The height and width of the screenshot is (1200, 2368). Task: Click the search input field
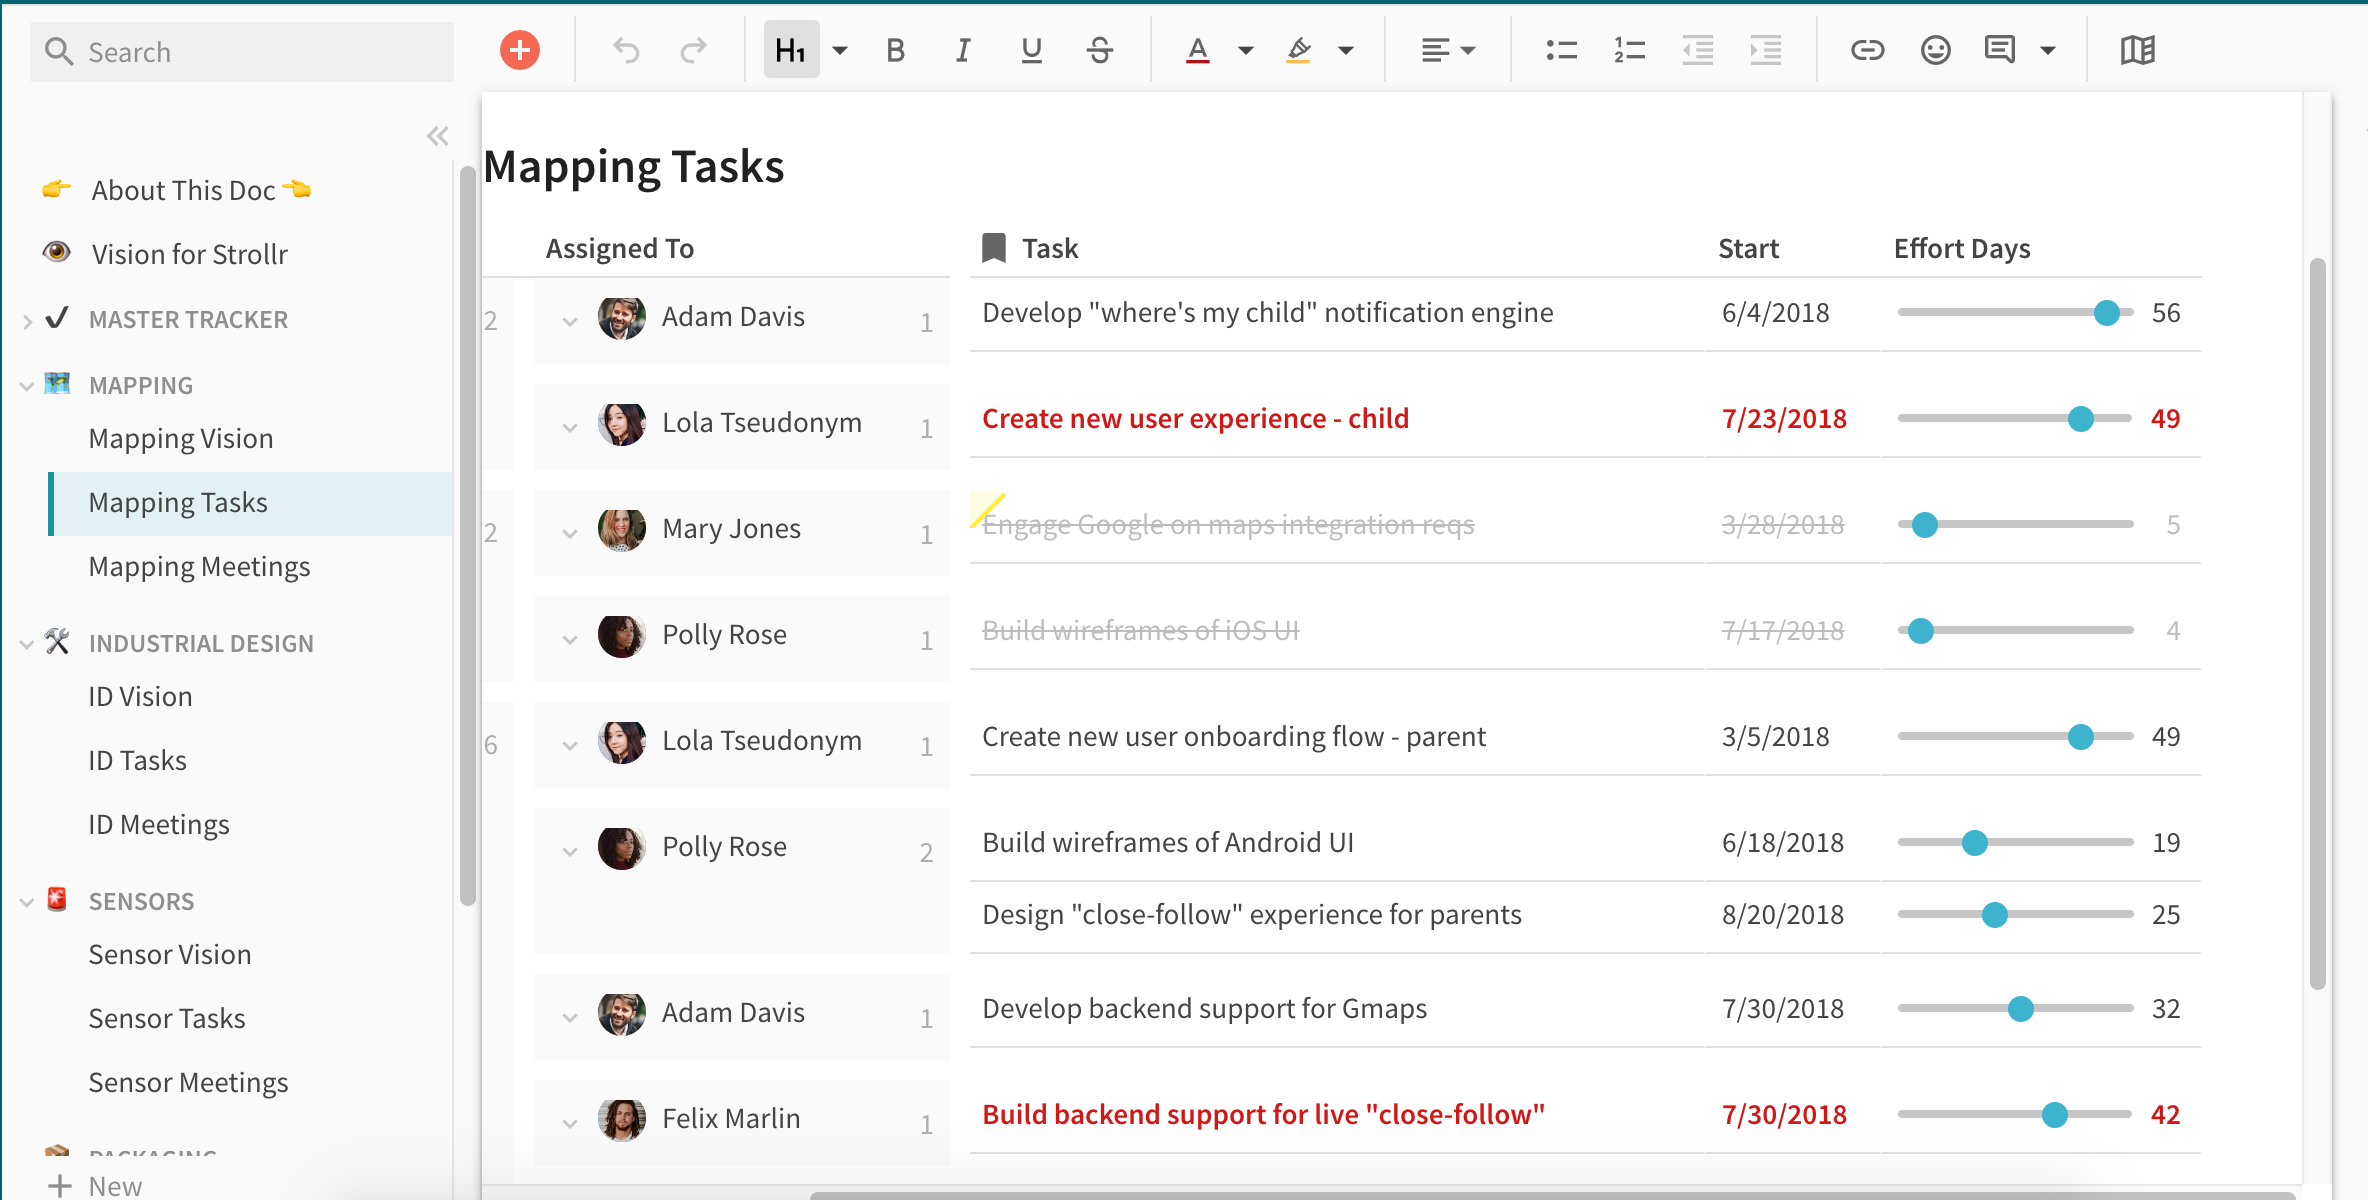pos(237,51)
